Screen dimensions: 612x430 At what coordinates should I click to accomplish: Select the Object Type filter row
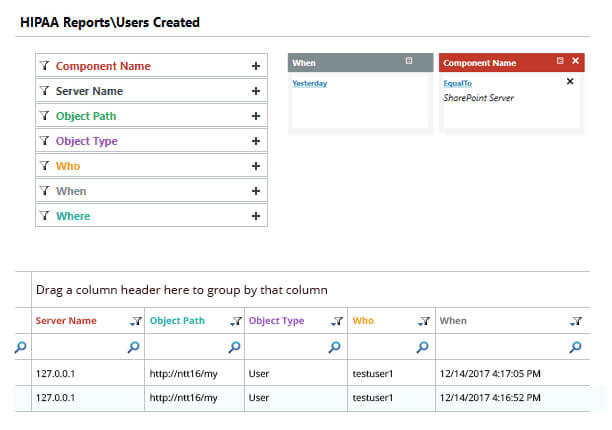(151, 140)
